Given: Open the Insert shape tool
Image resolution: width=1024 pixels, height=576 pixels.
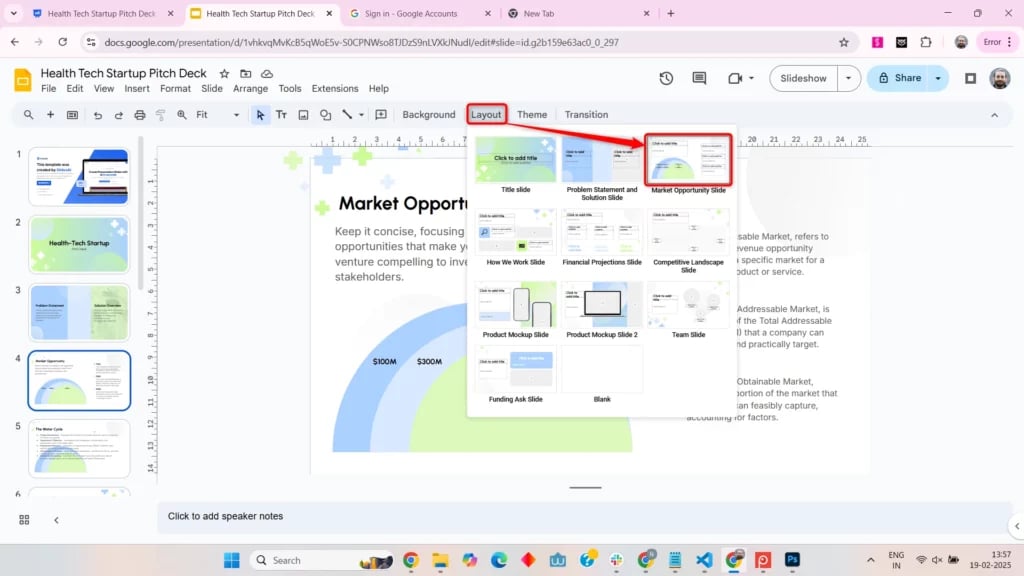Looking at the screenshot, I should (x=326, y=114).
